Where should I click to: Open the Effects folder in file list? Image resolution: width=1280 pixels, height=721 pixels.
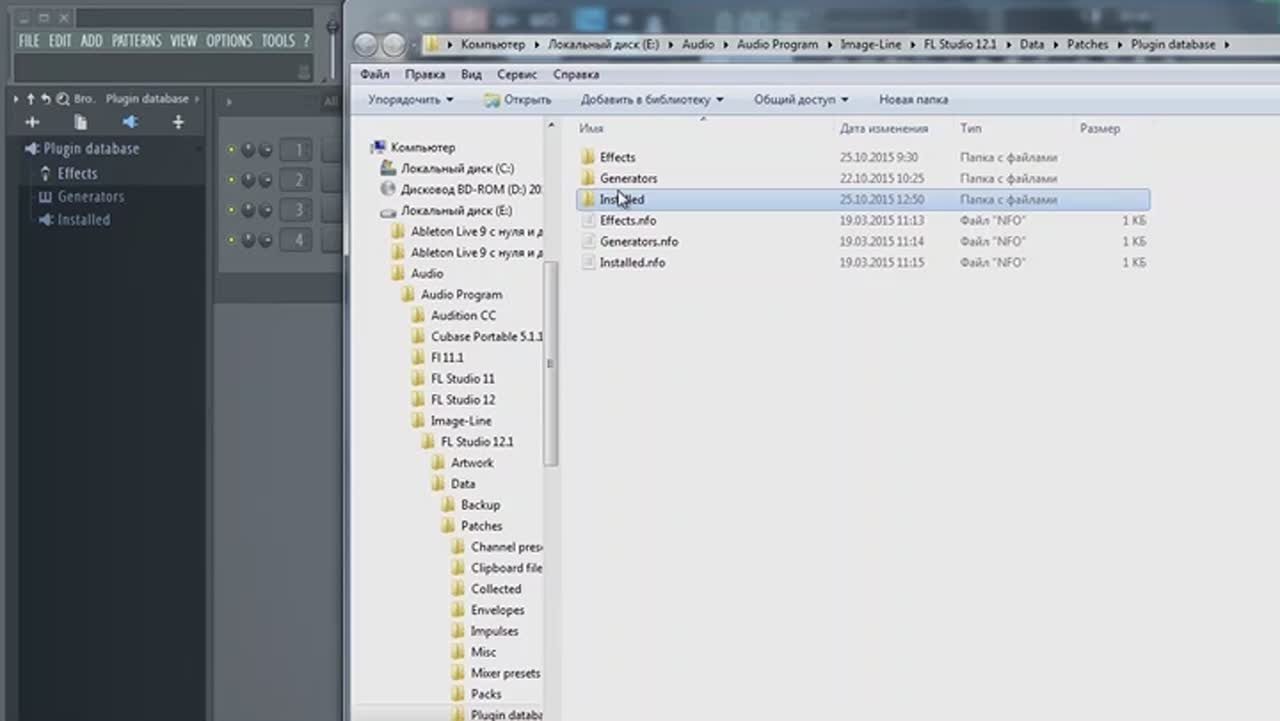click(x=617, y=157)
